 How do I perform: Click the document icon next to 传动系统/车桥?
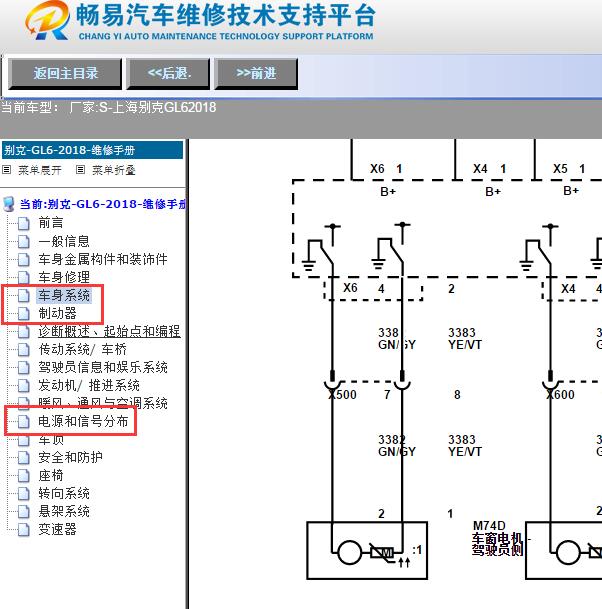point(24,350)
